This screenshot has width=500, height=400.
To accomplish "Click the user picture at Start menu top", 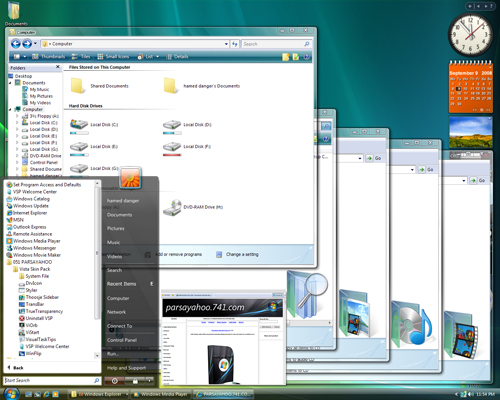I will pyautogui.click(x=130, y=178).
